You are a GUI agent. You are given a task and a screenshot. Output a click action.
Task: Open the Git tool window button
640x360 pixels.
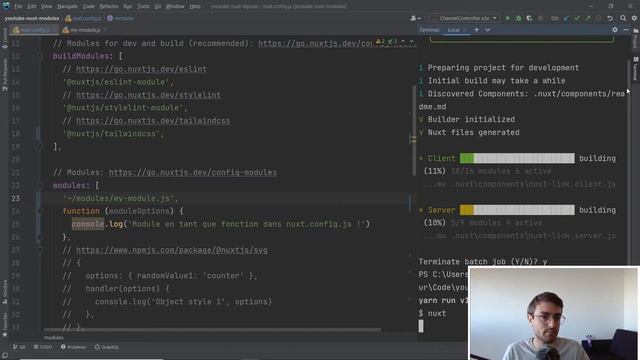pos(19,347)
